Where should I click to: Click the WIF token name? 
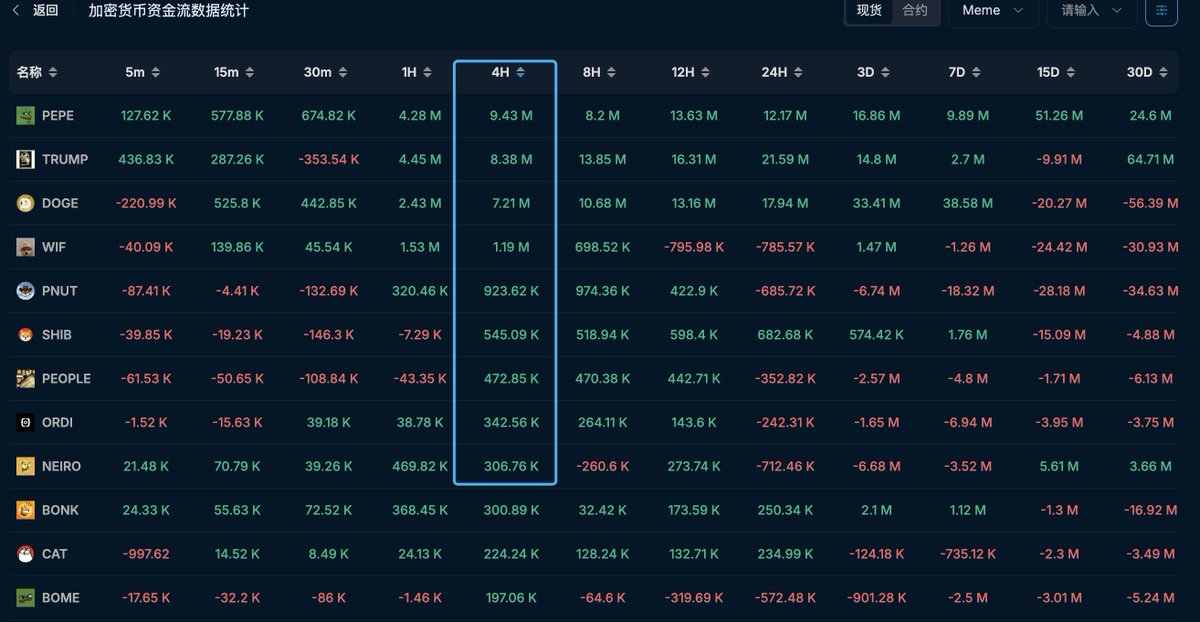(54, 247)
